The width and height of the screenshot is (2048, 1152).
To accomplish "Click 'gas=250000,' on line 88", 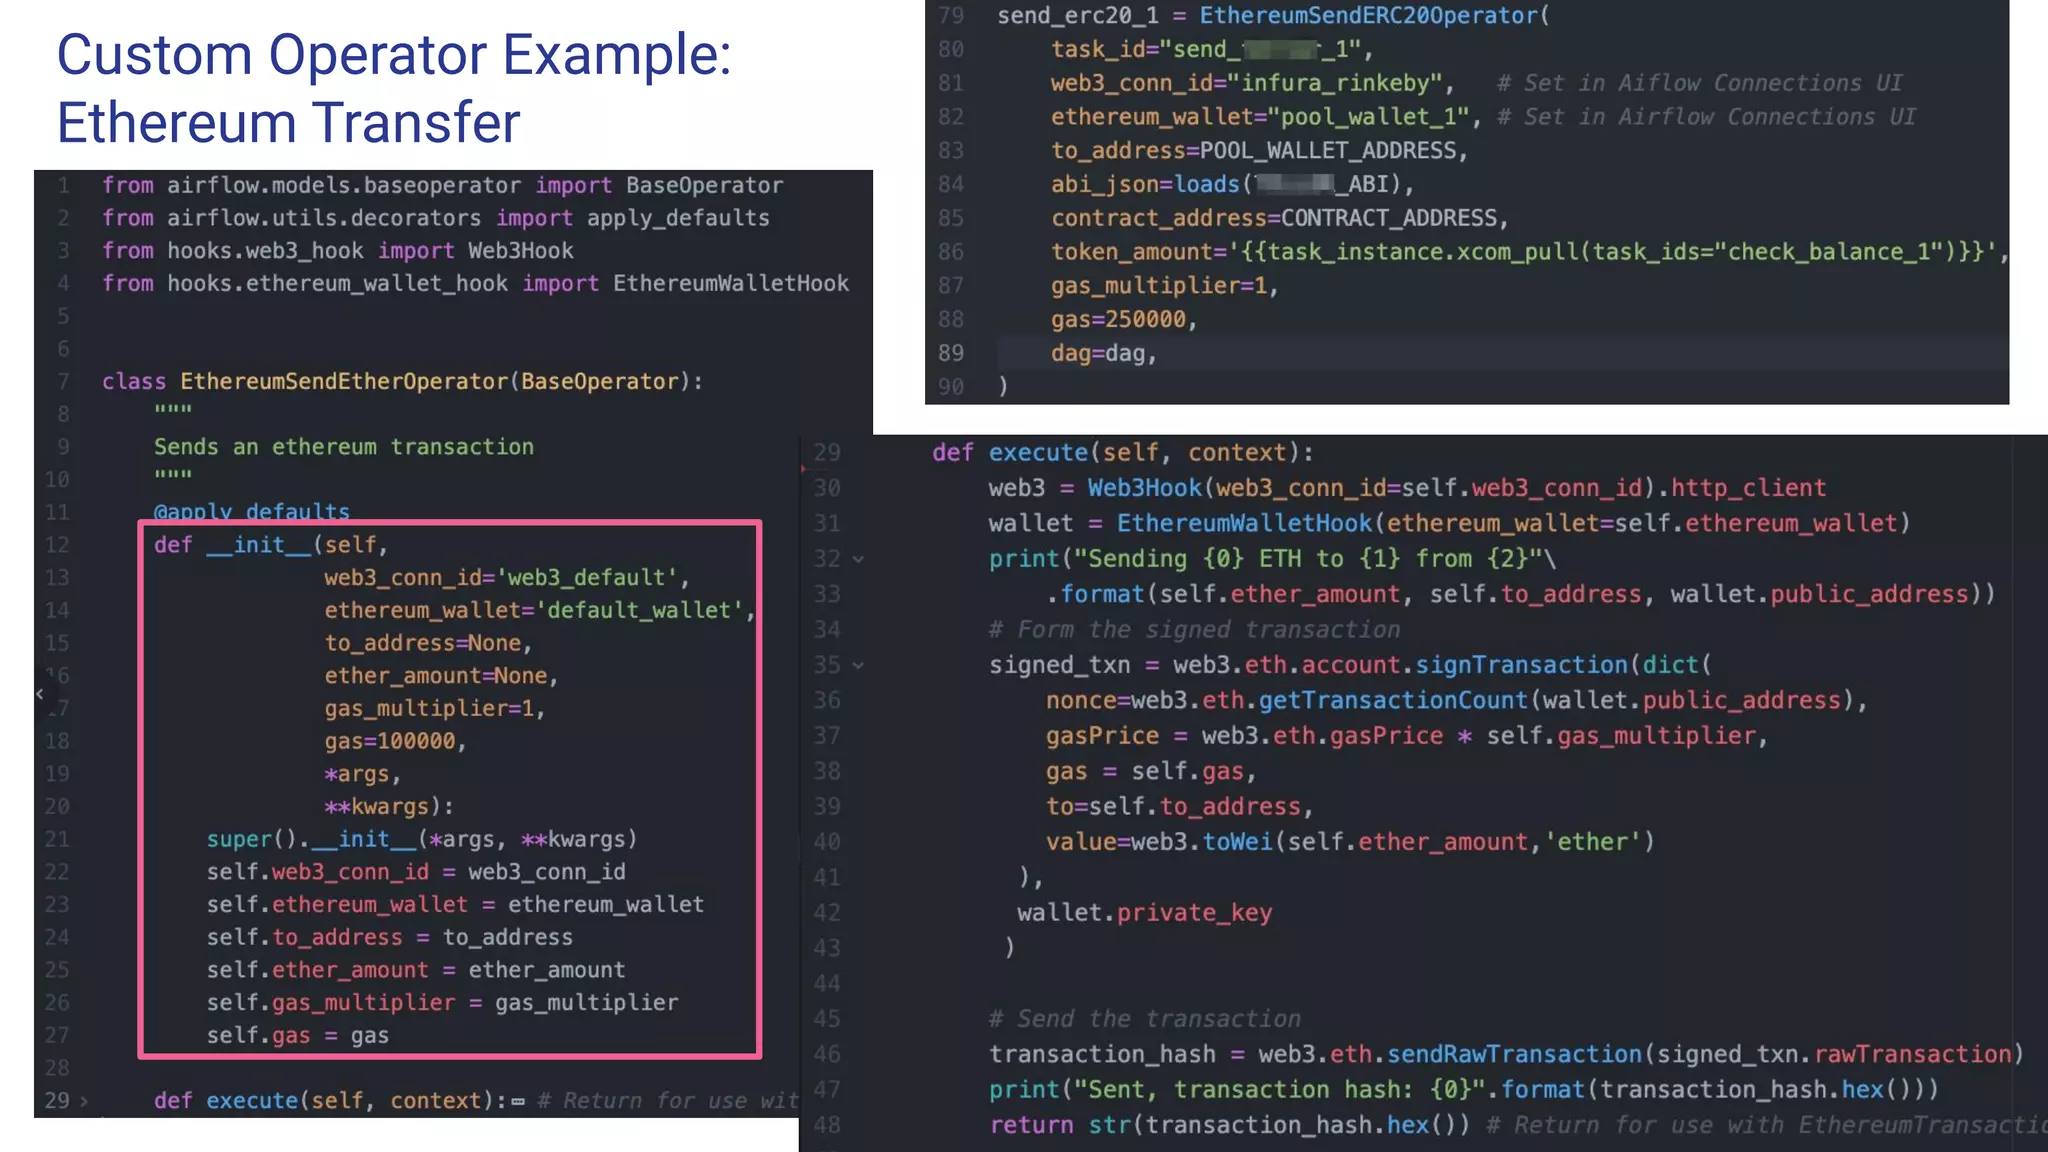I will point(1124,320).
